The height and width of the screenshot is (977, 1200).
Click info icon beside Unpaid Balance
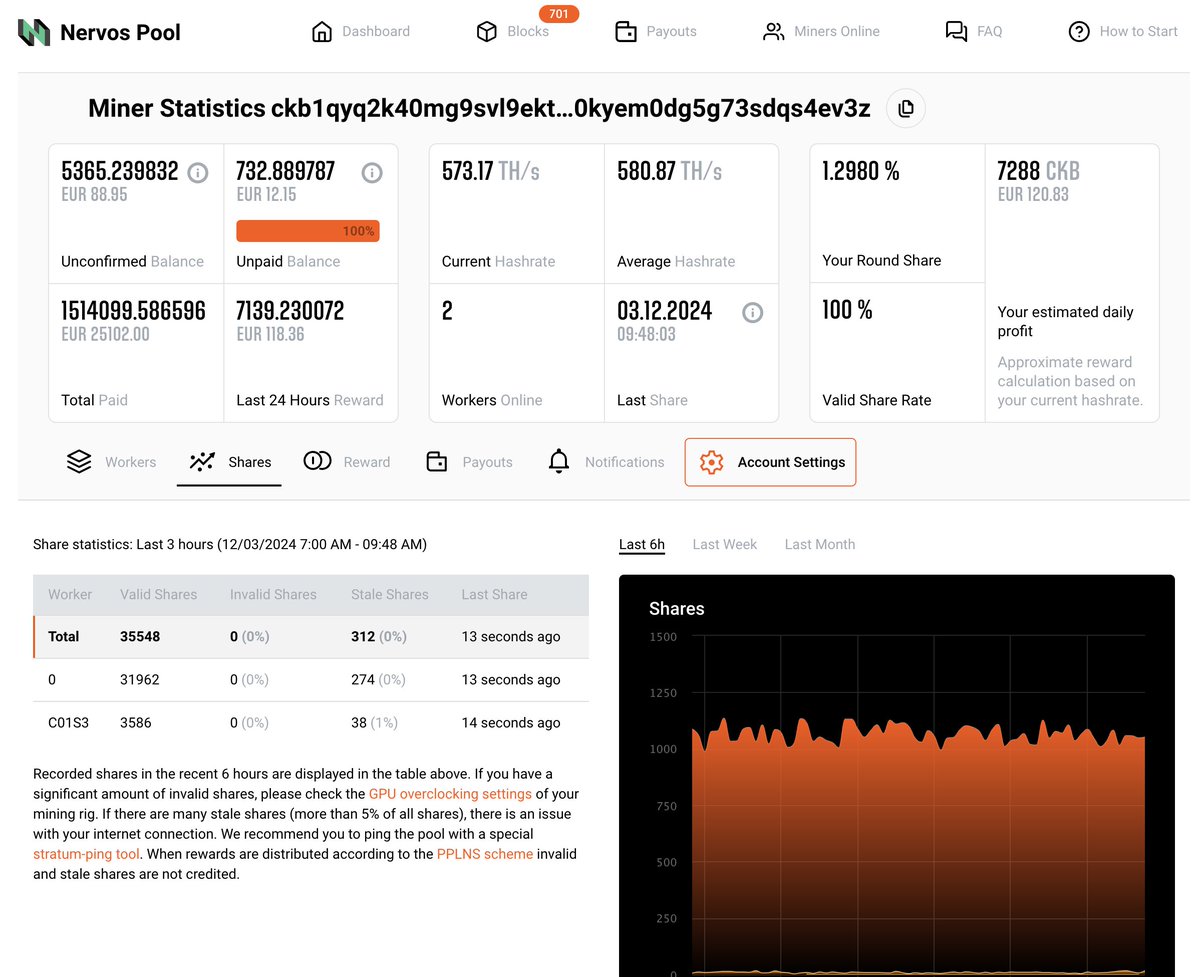click(x=372, y=173)
